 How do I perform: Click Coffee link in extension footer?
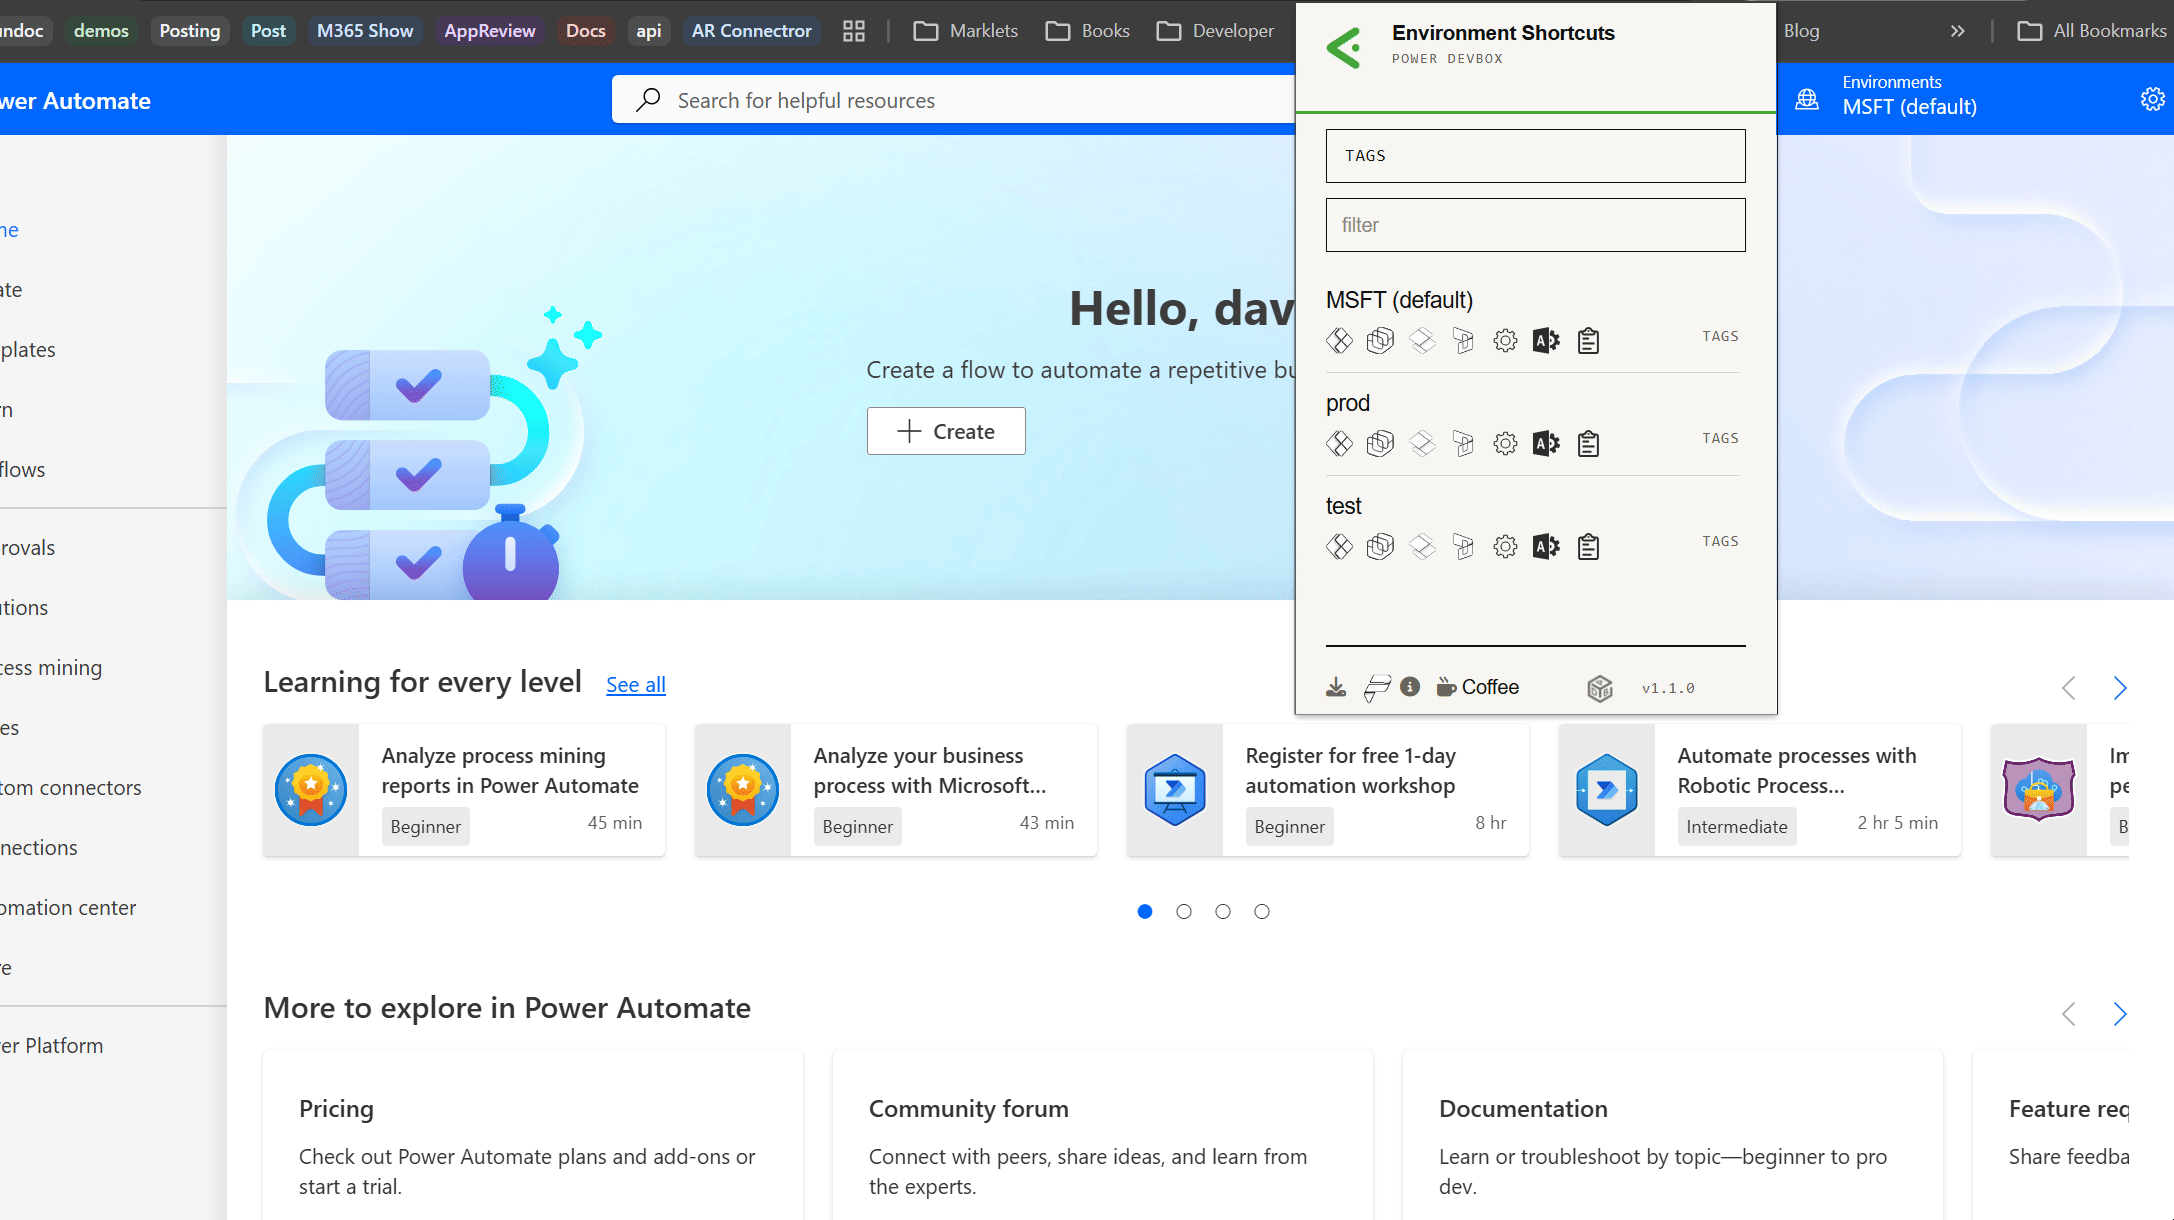tap(1478, 687)
